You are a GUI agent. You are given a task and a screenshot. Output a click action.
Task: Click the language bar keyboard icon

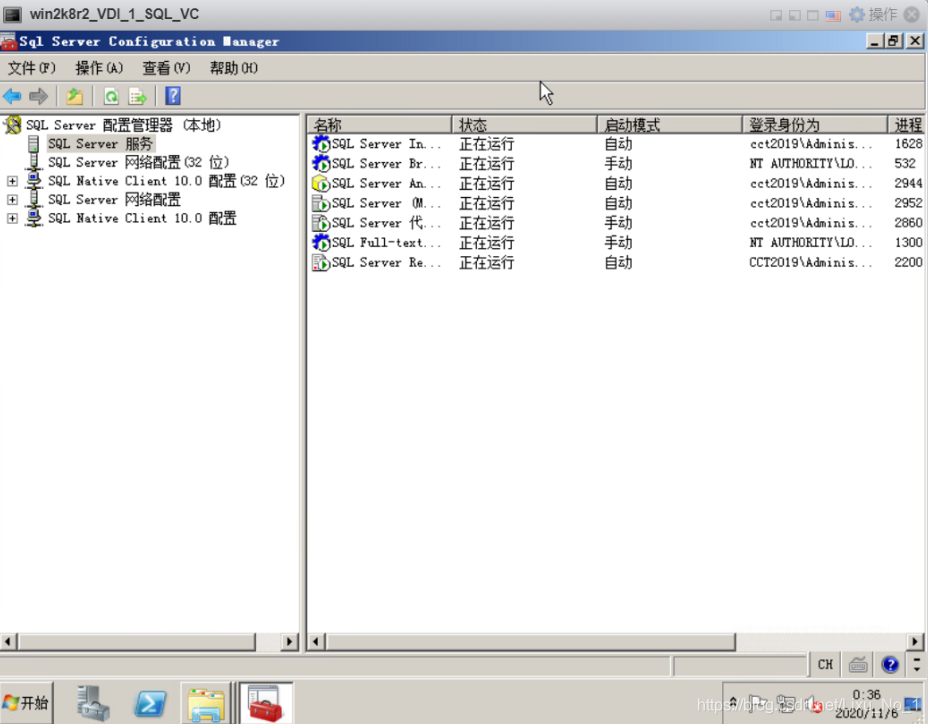coord(858,665)
